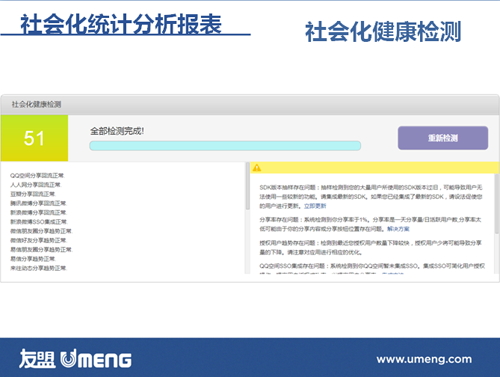This screenshot has height=377, width=500.
Task: Select the 易信朋友圈分享趋势正常 result line
Action: (x=41, y=250)
